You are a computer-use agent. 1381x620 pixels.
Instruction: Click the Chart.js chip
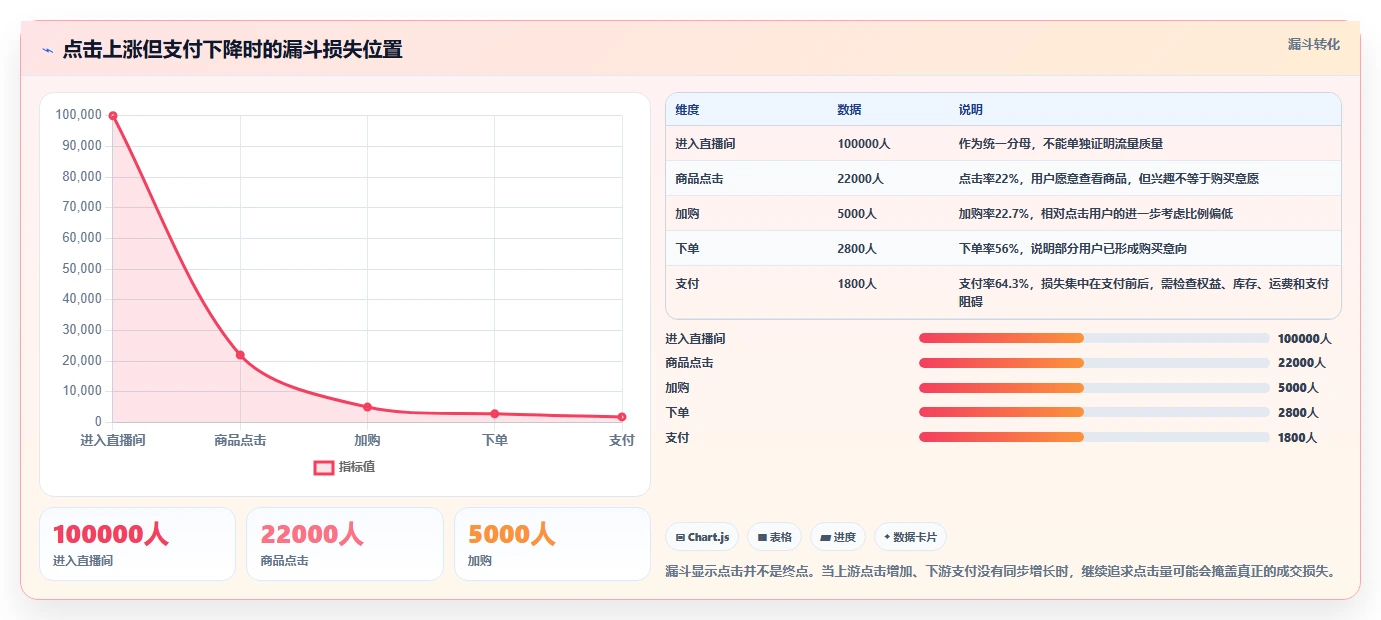[x=702, y=537]
